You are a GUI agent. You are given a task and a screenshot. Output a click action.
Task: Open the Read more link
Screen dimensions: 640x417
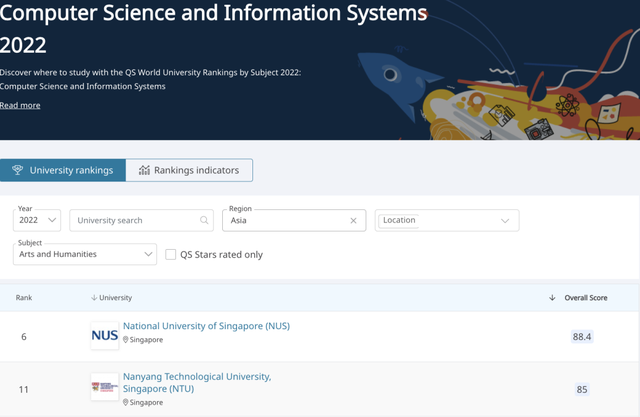click(20, 105)
